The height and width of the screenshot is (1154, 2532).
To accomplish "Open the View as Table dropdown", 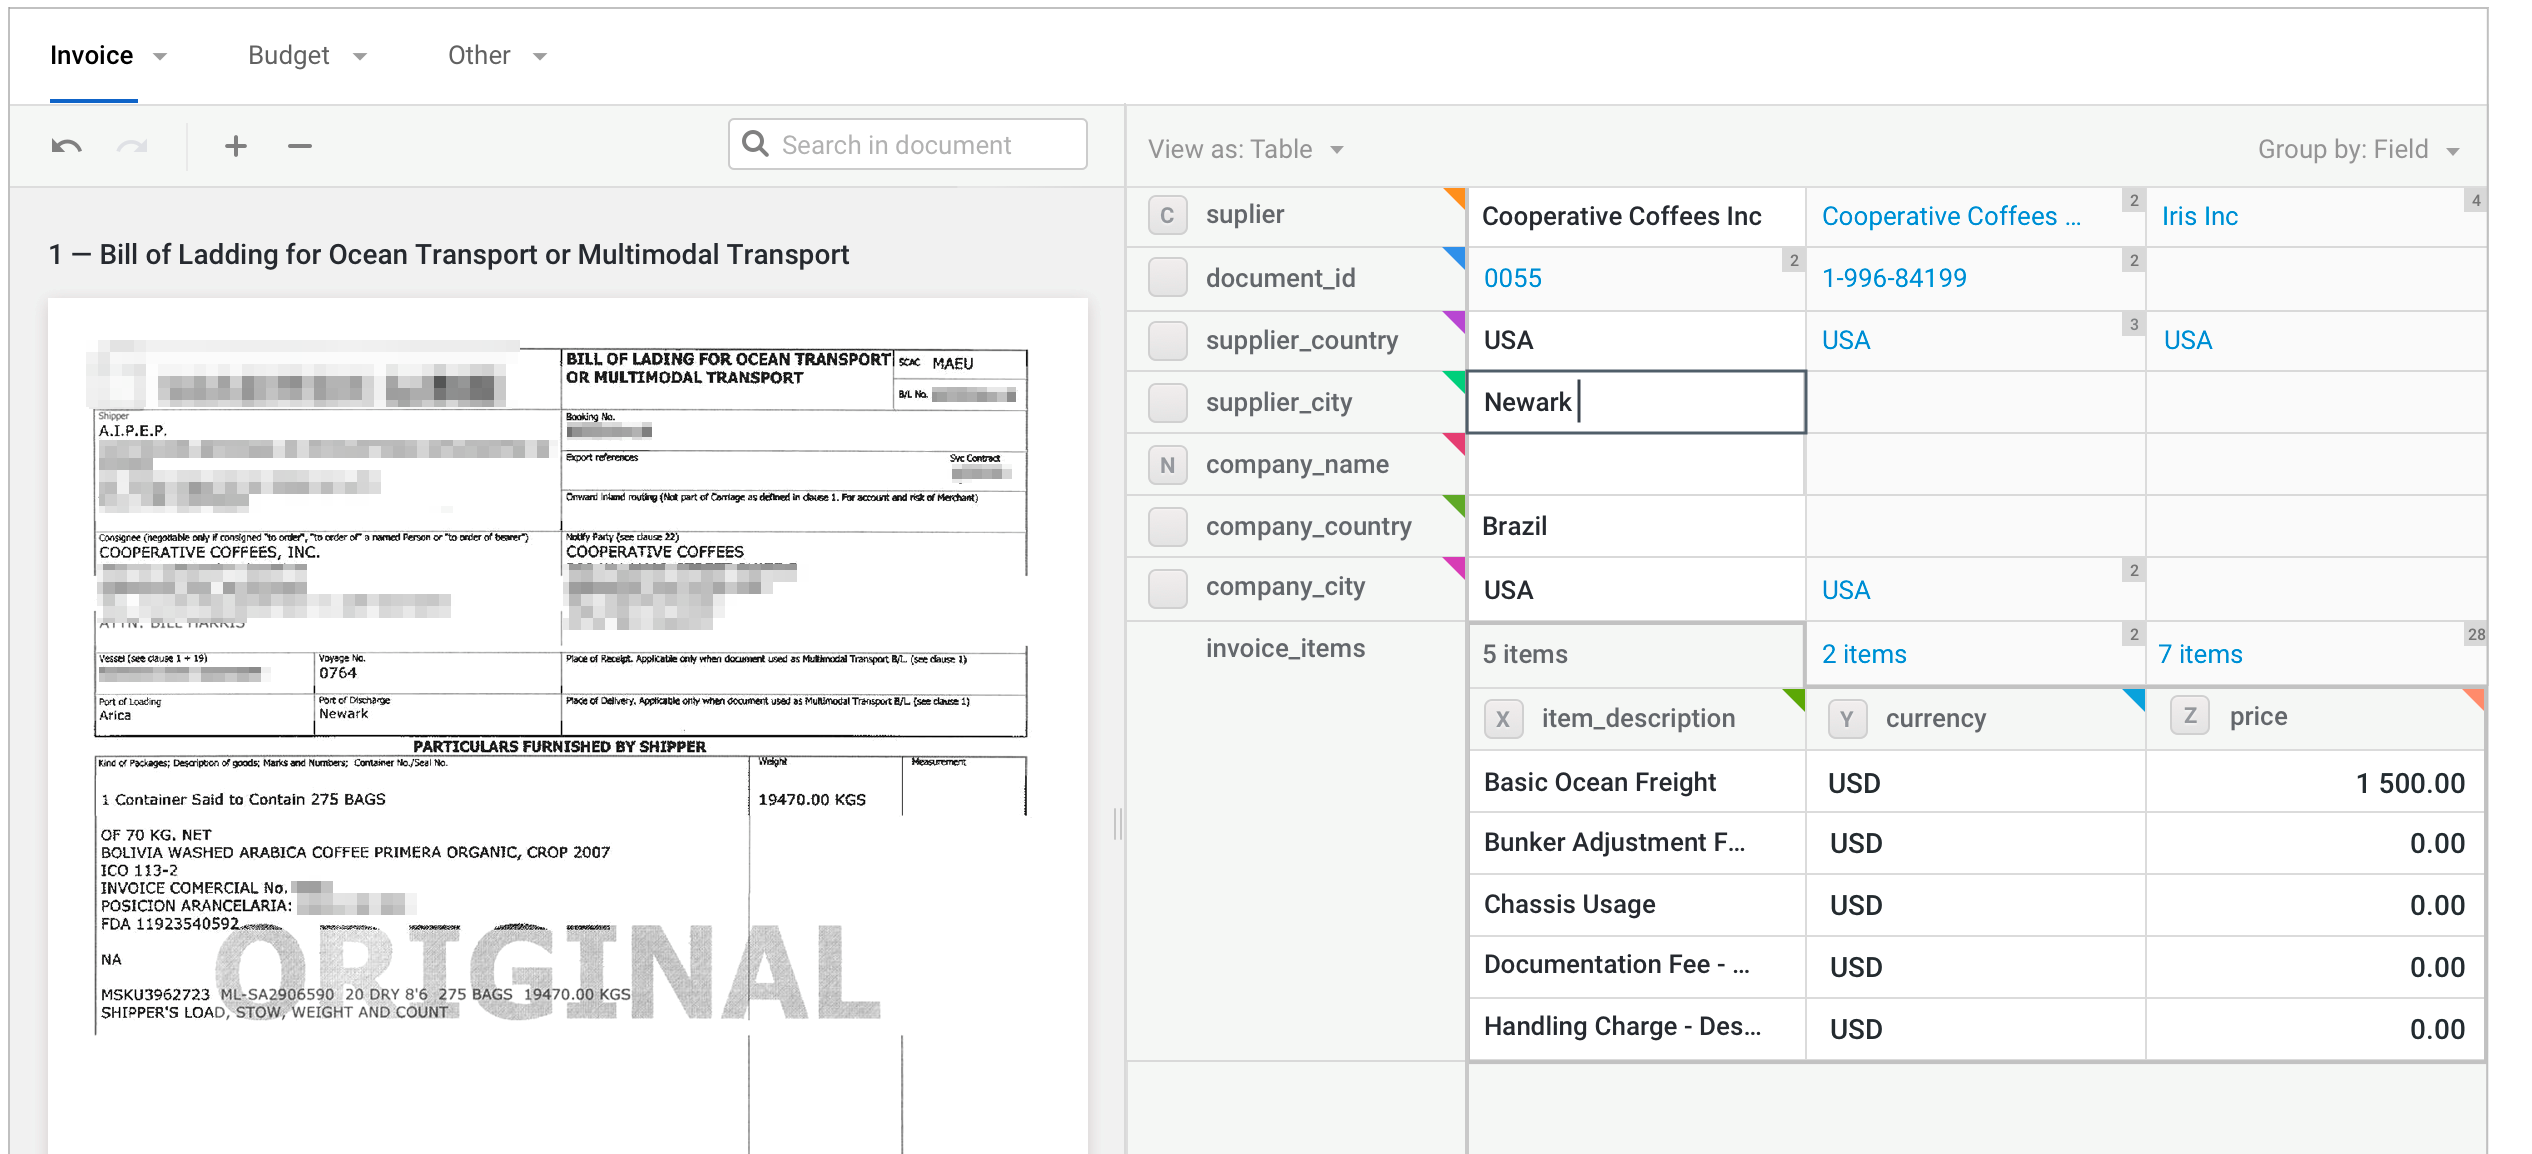I will pos(1246,149).
